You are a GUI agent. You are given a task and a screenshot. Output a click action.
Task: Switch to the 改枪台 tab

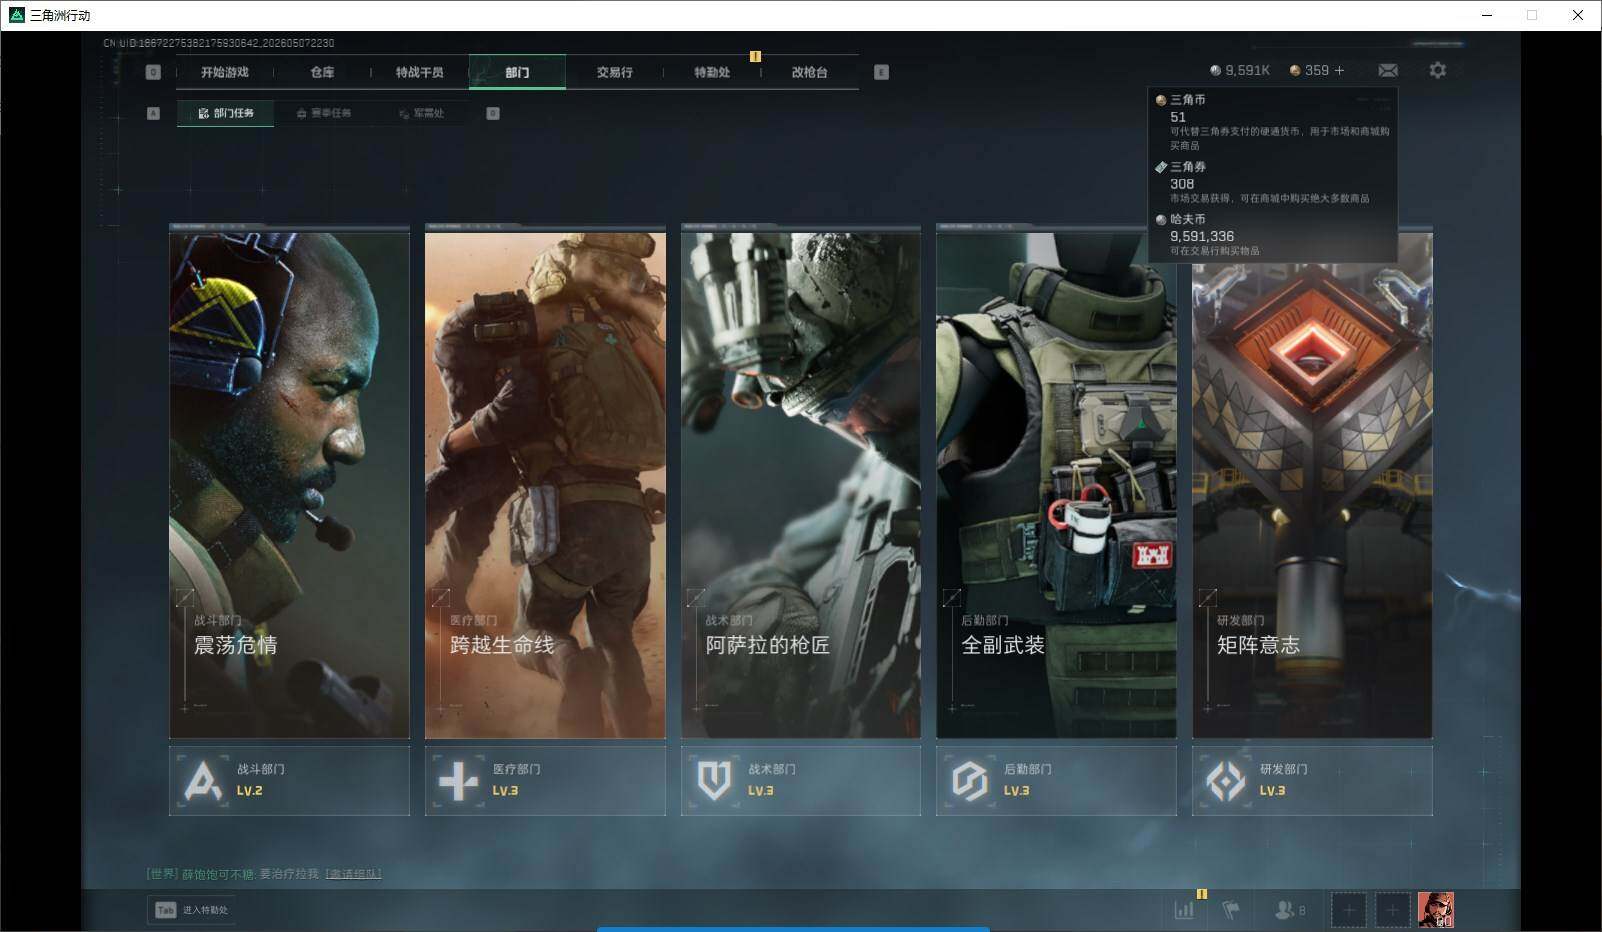coord(809,72)
